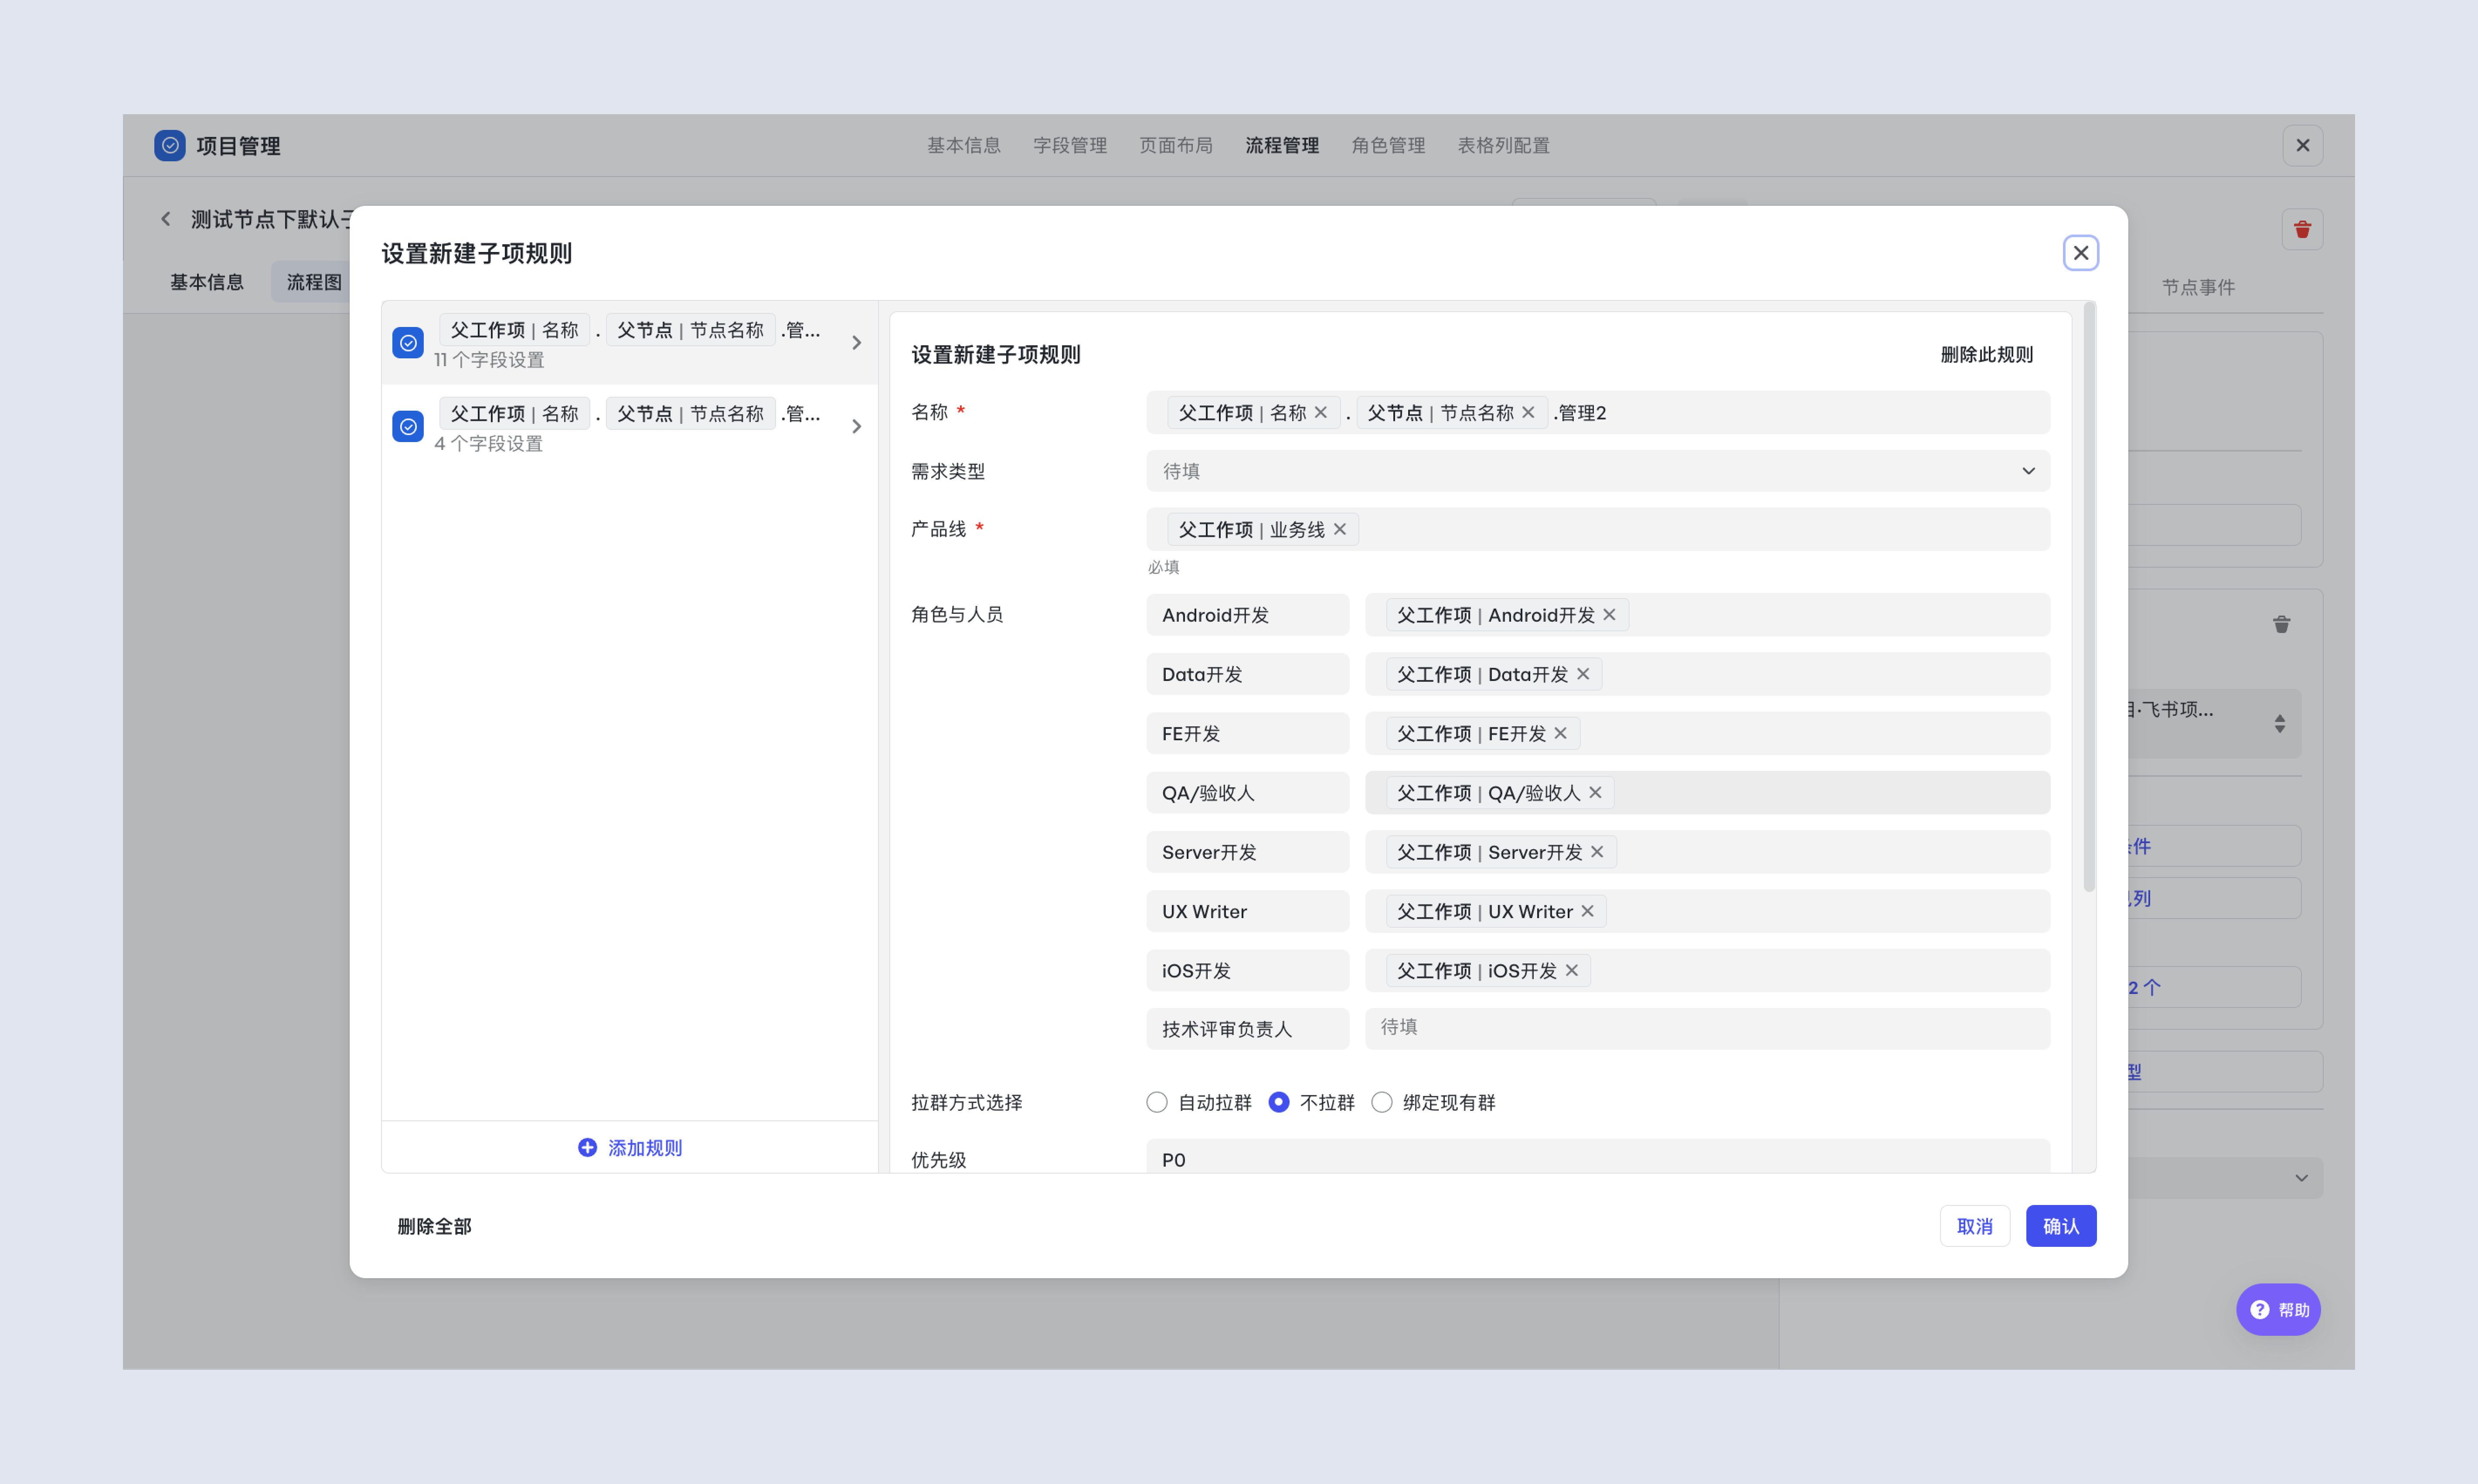The image size is (2478, 1484).
Task: Click the 项目管理 app logo icon
Action: pos(170,145)
